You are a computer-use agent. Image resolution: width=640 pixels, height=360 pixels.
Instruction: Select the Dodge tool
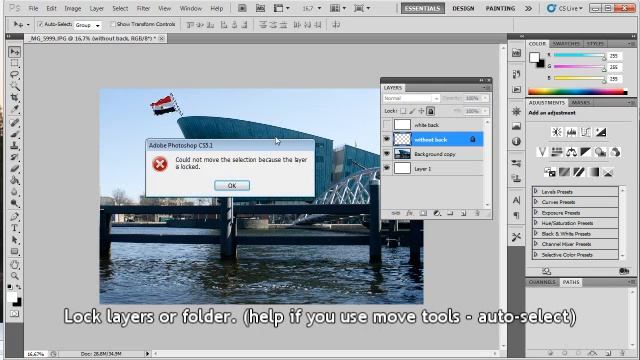(15, 203)
